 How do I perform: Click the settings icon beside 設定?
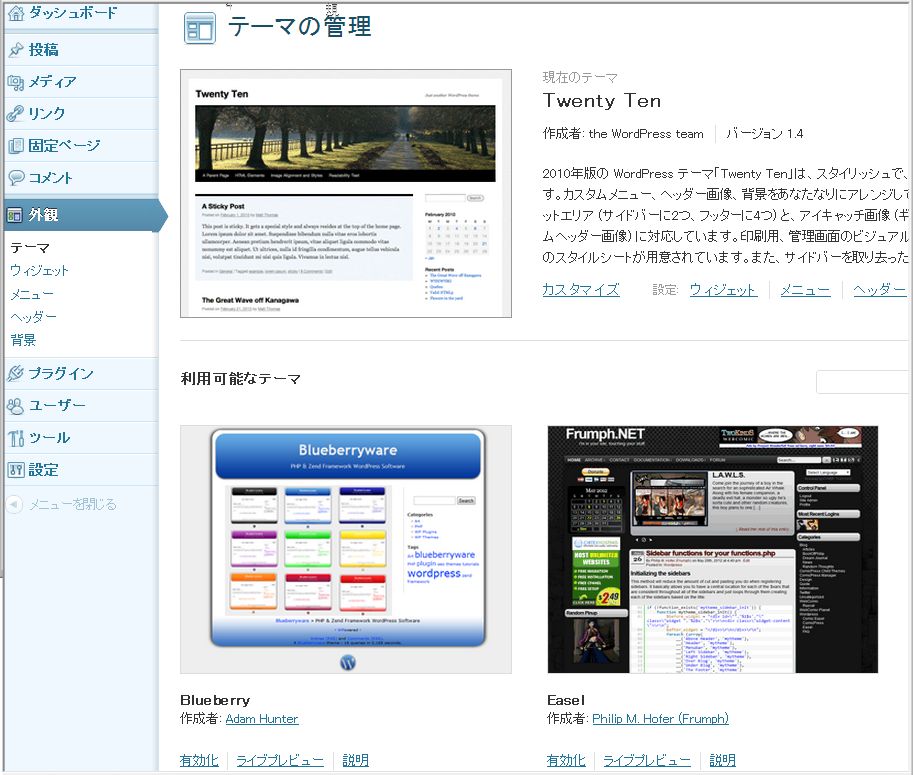(x=15, y=470)
